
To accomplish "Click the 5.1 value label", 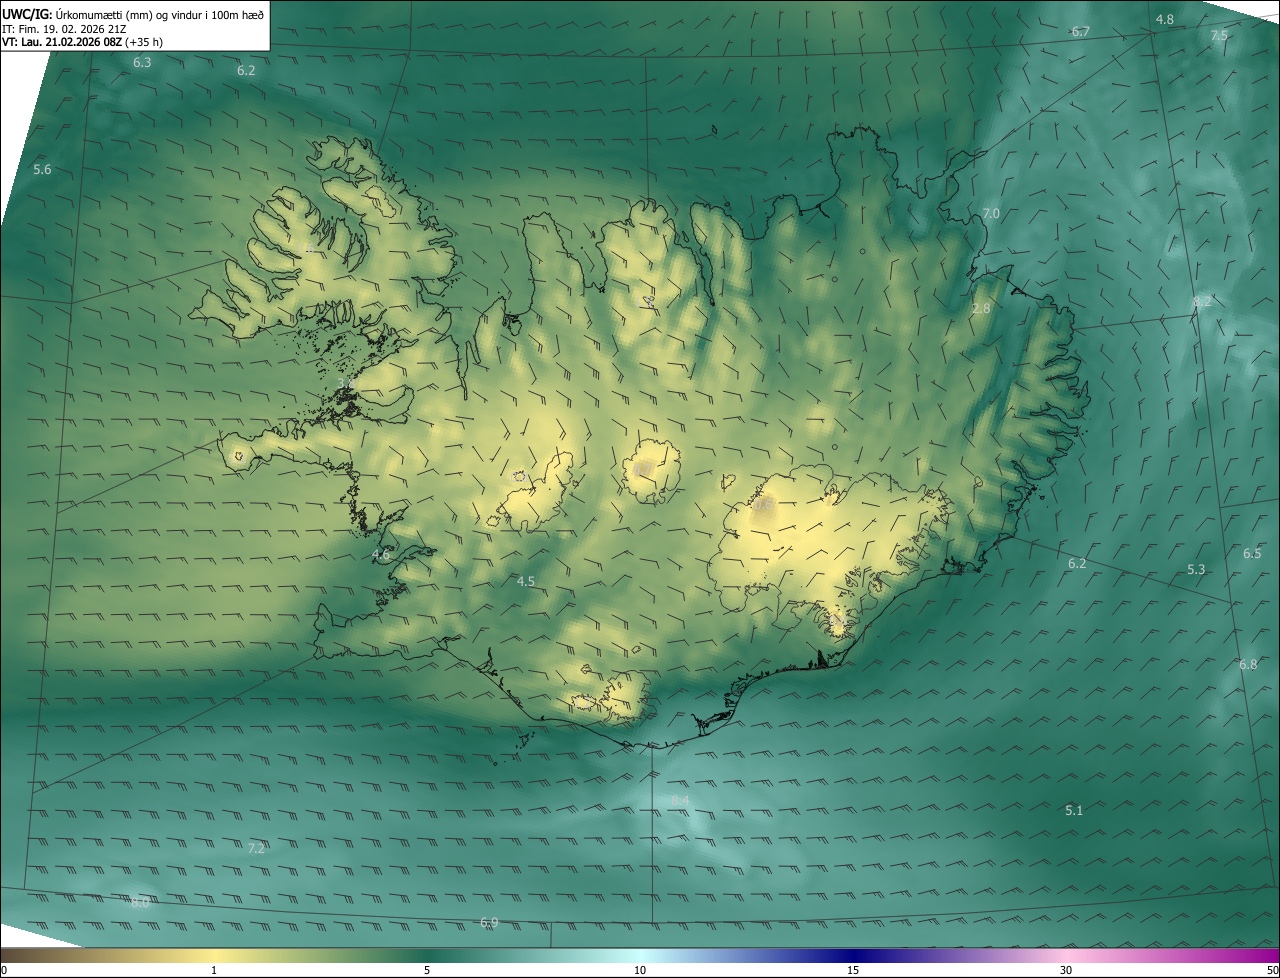I will tap(1074, 811).
